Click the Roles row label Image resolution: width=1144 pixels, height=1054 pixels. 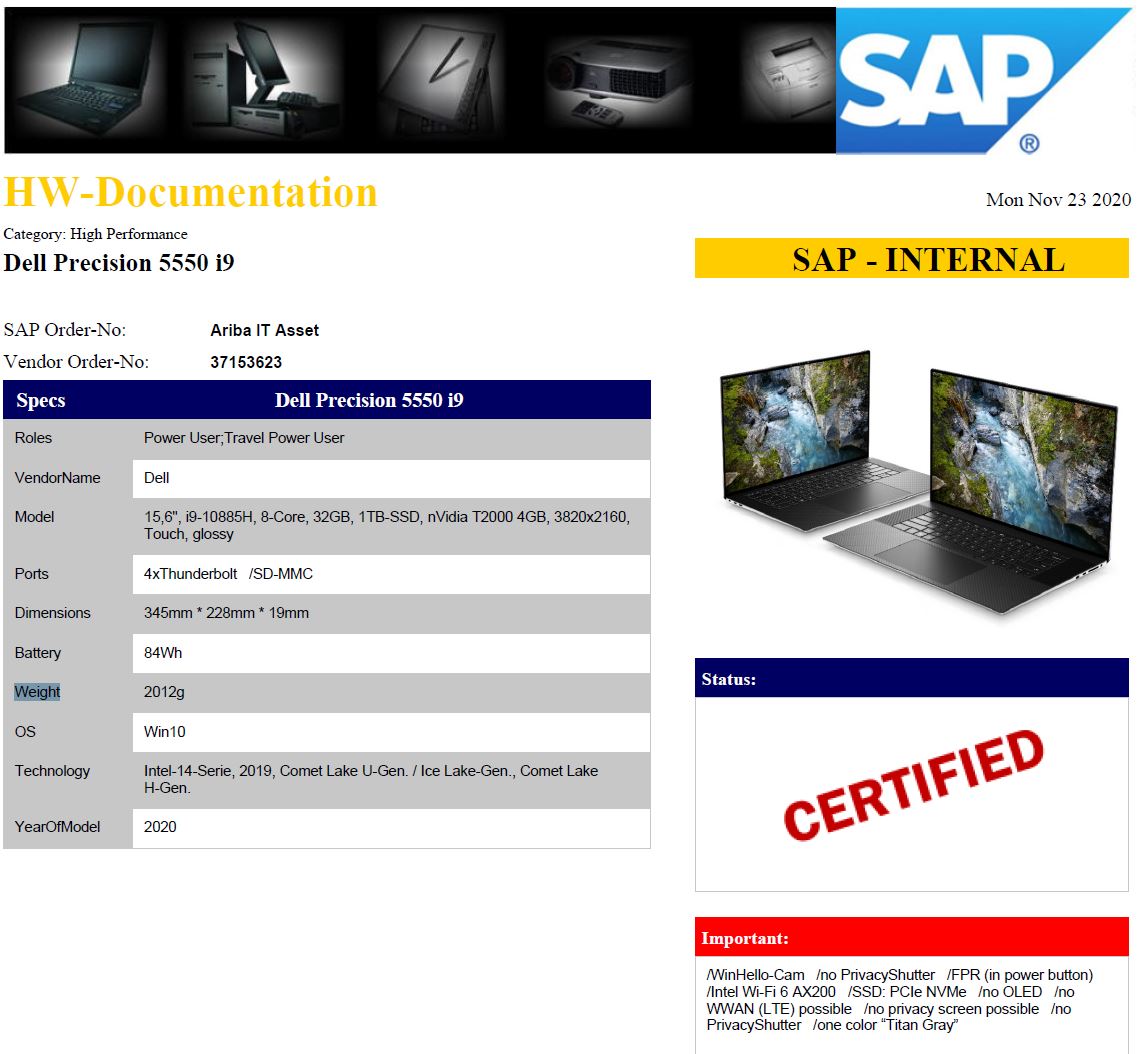[x=34, y=438]
